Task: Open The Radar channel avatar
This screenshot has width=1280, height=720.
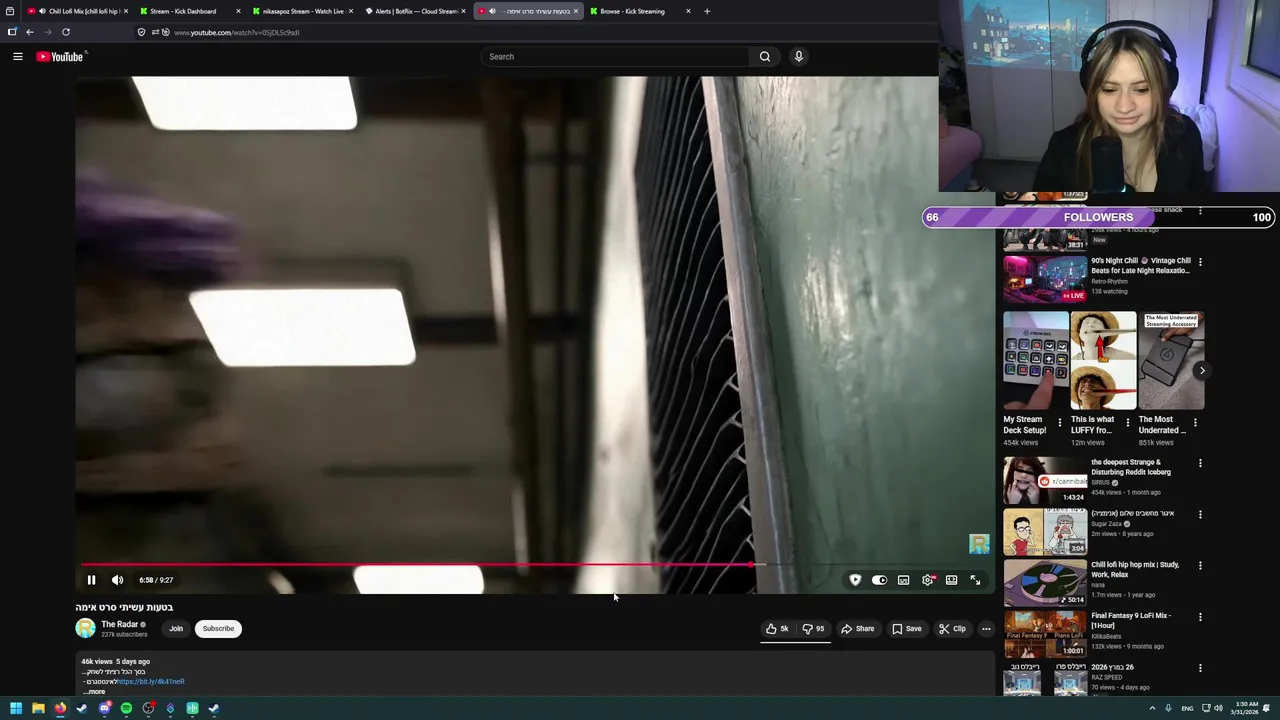Action: tap(86, 628)
